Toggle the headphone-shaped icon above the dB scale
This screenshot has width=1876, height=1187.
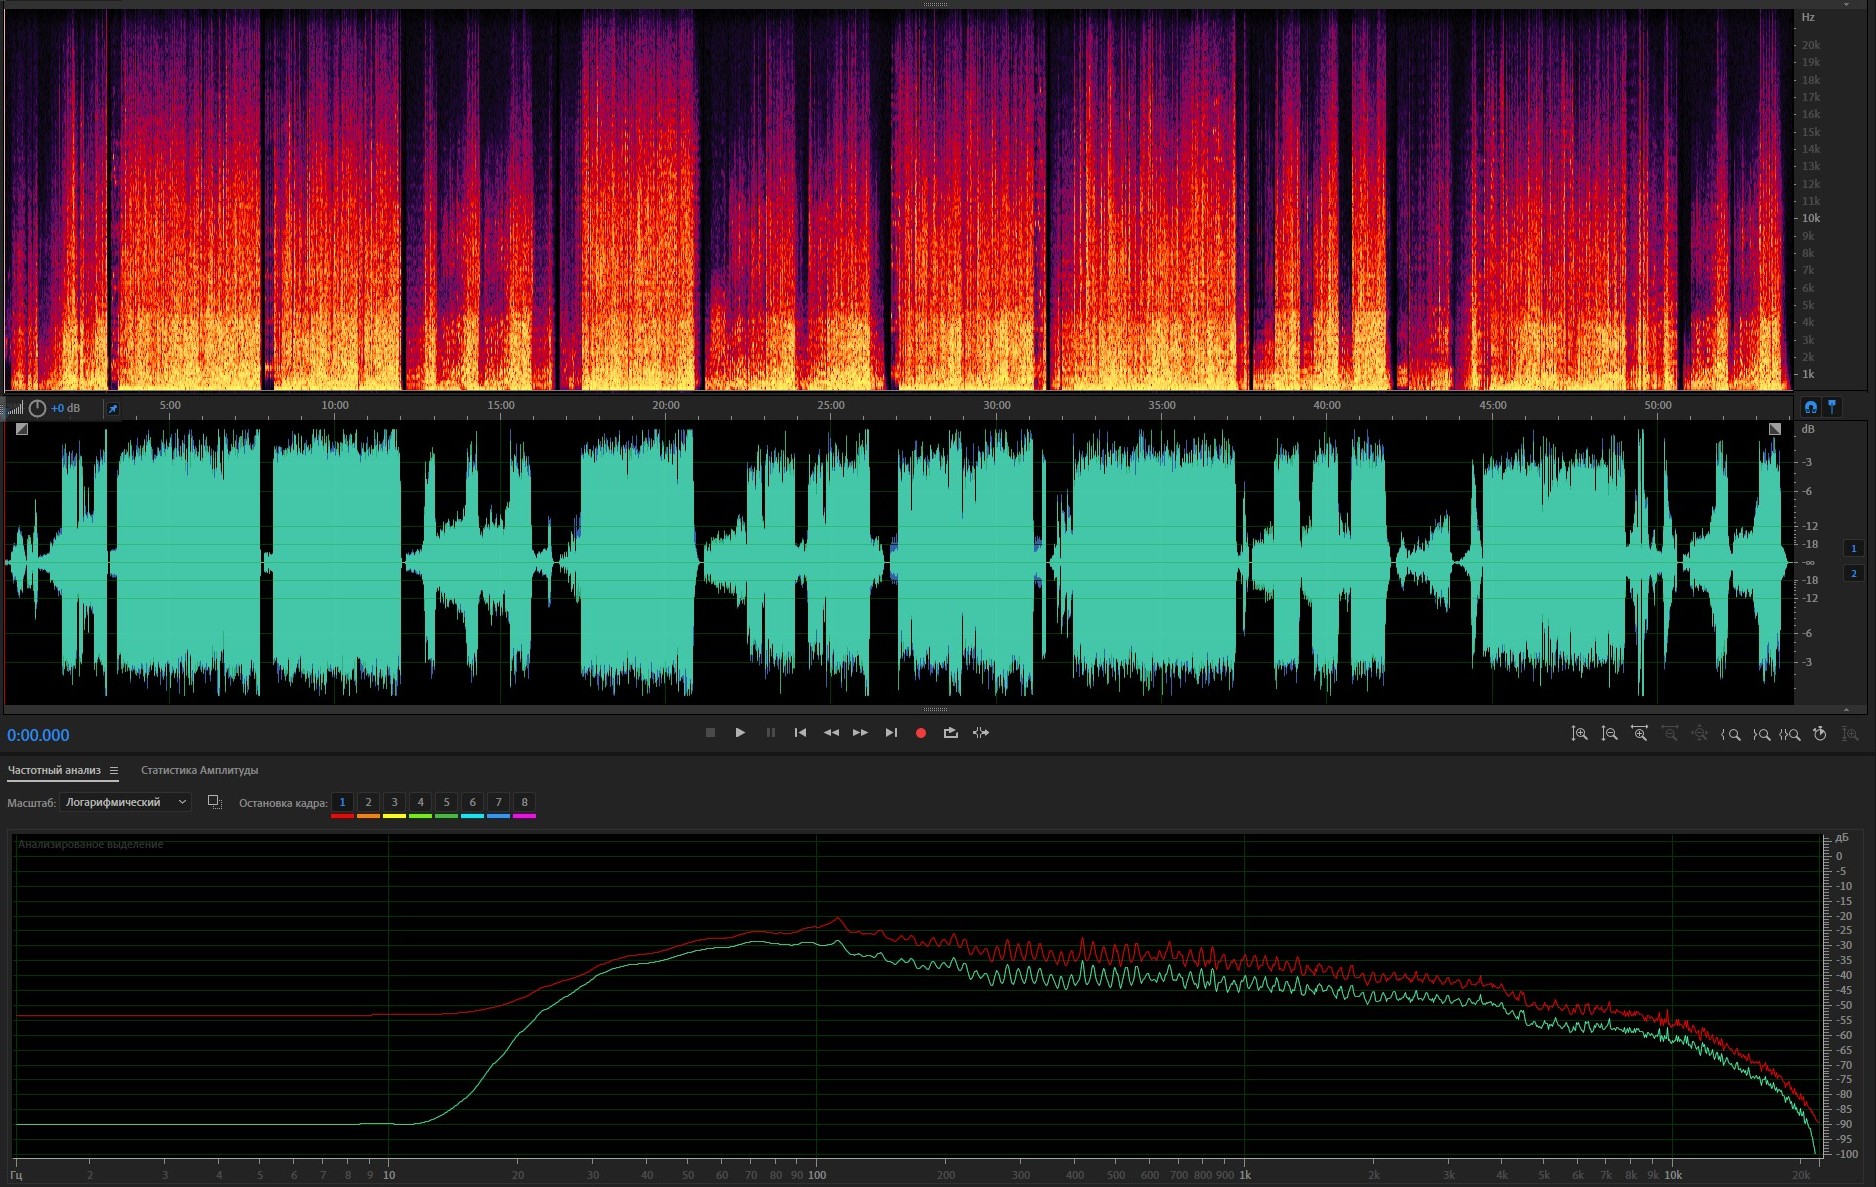coord(1810,407)
